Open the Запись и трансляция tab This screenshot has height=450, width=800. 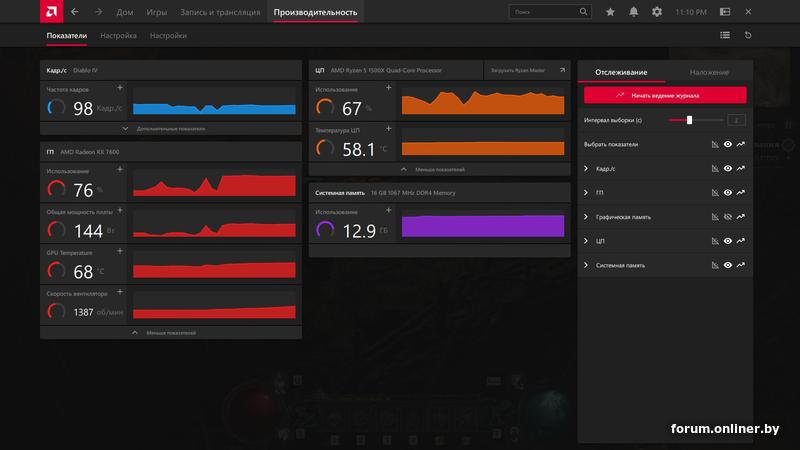click(x=220, y=12)
